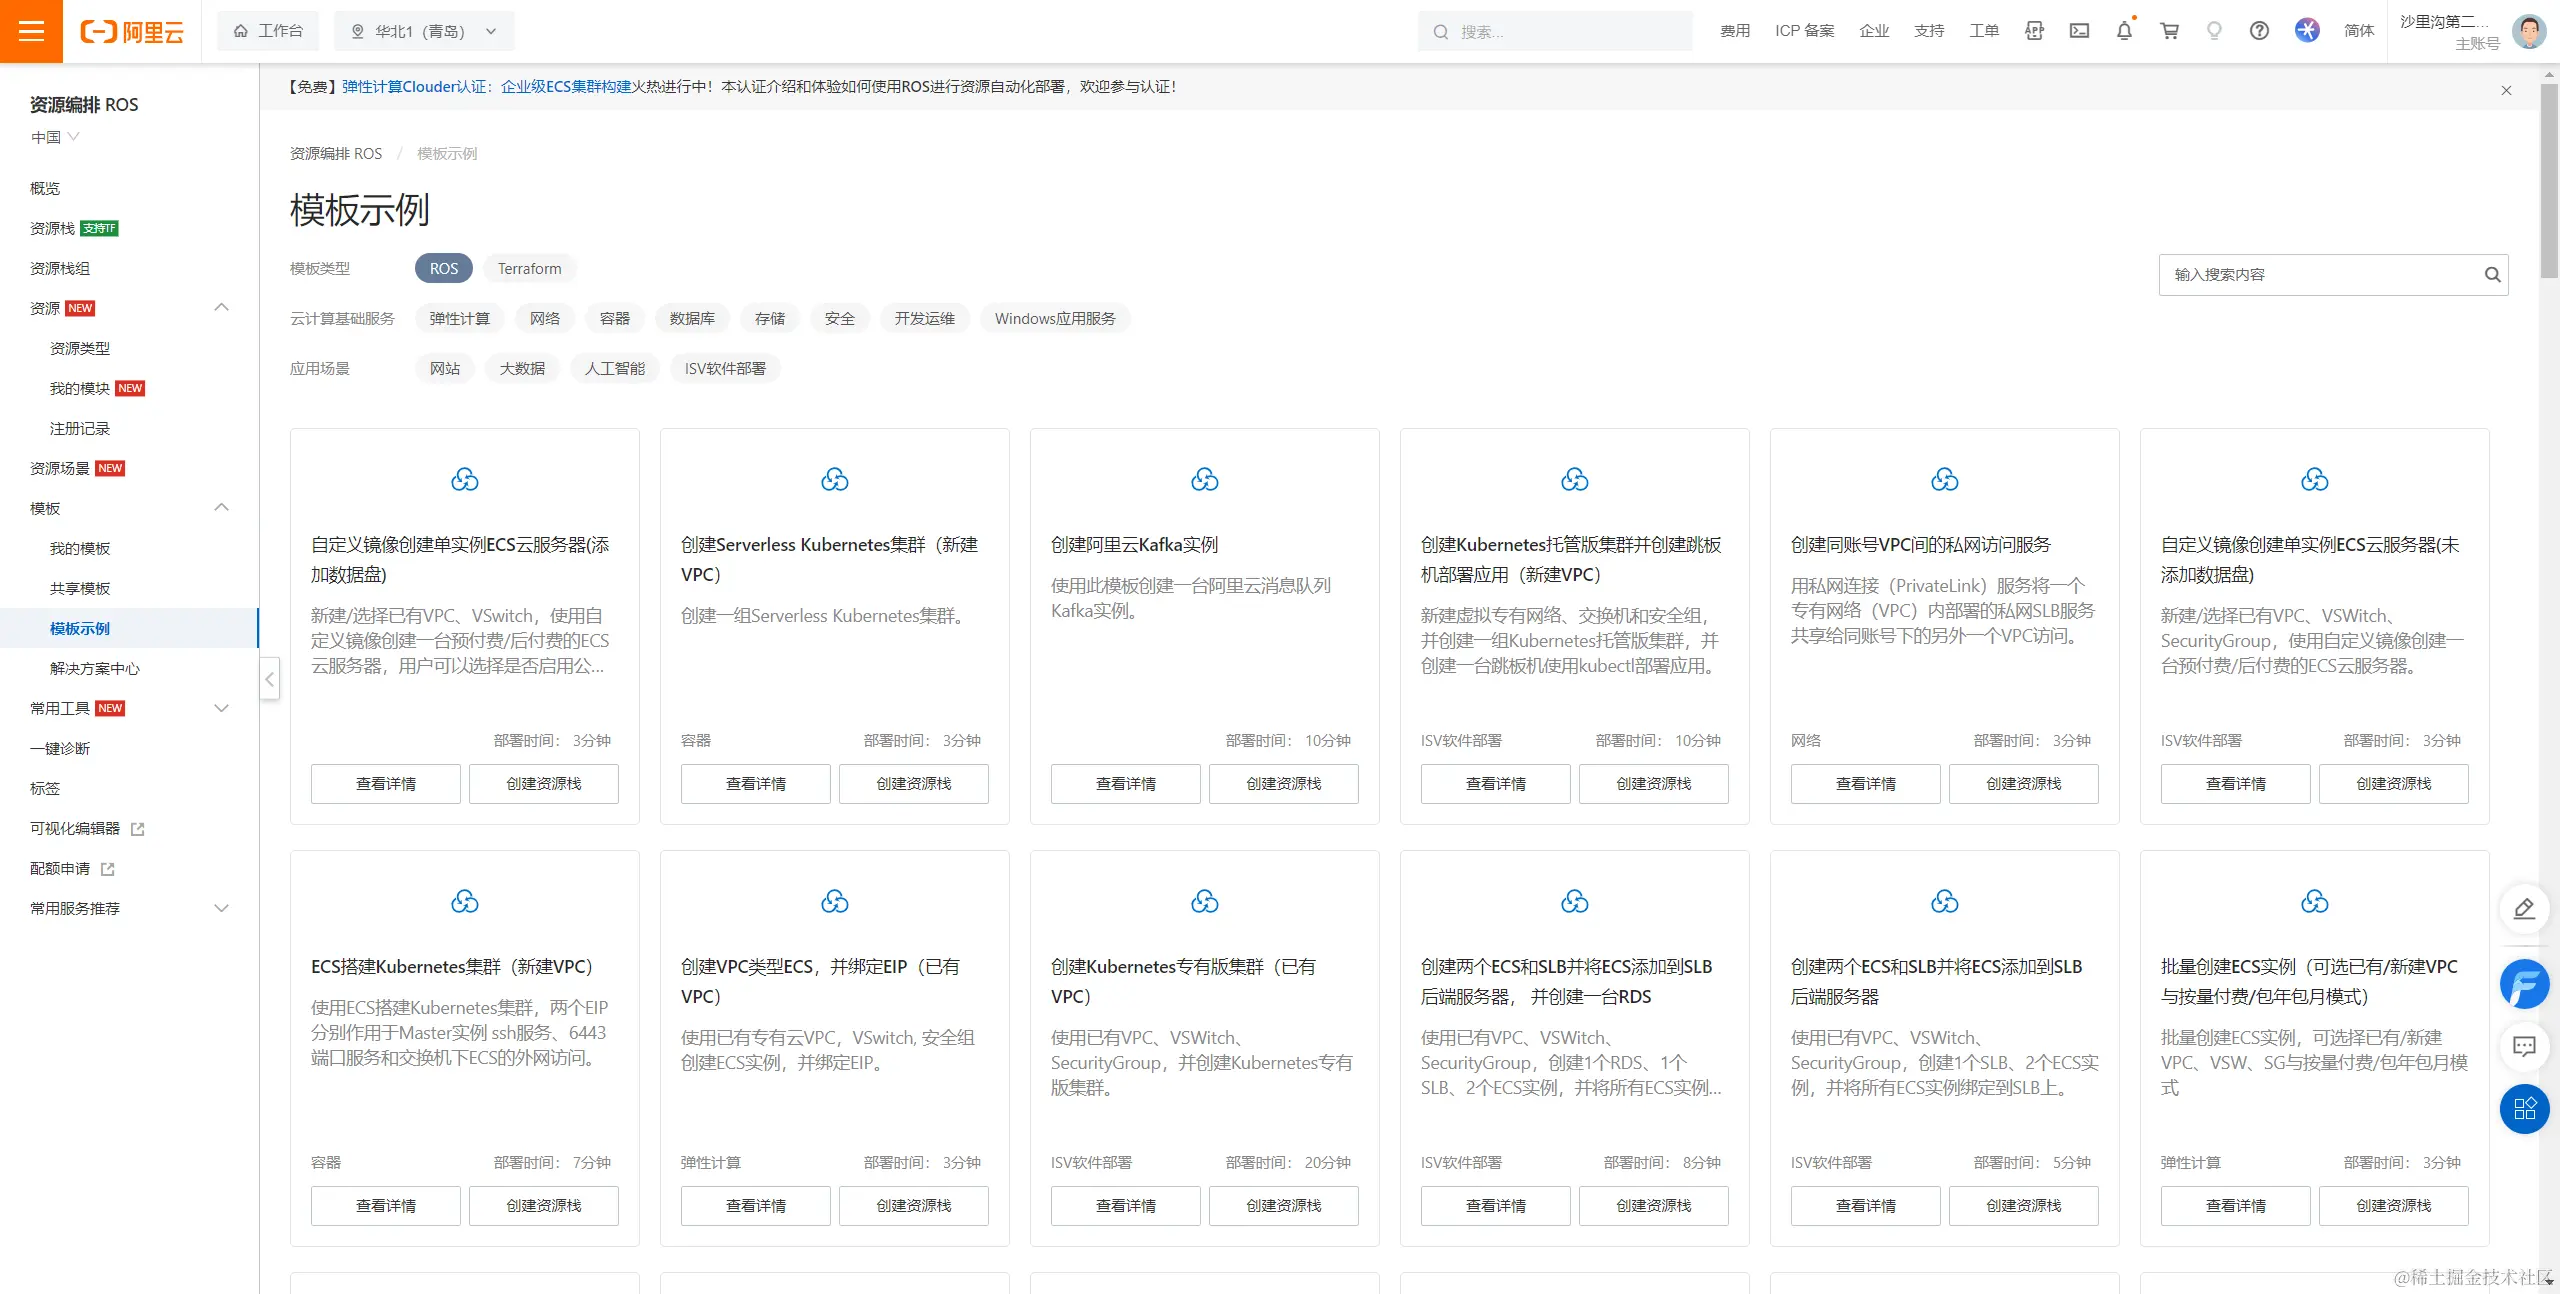Select the Terraform template type
2560x1294 pixels.
[529, 269]
